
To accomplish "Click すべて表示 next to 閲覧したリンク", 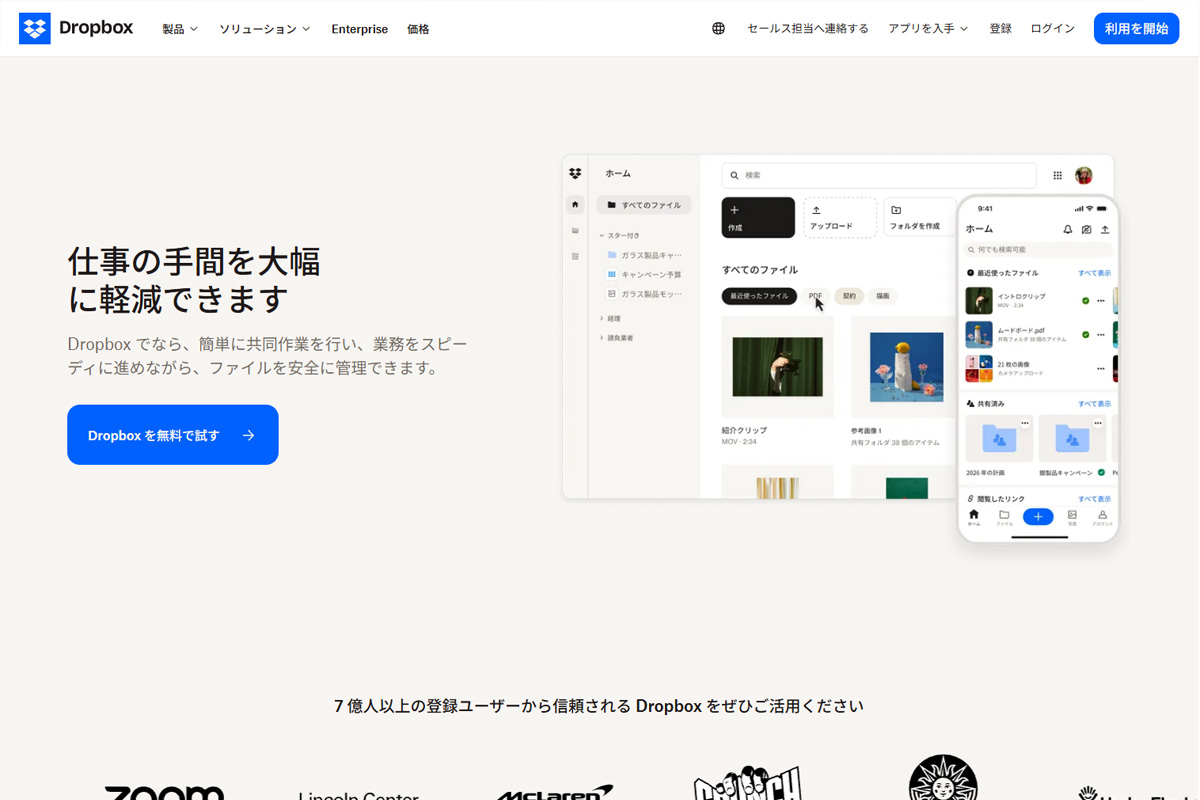I will pyautogui.click(x=1094, y=498).
